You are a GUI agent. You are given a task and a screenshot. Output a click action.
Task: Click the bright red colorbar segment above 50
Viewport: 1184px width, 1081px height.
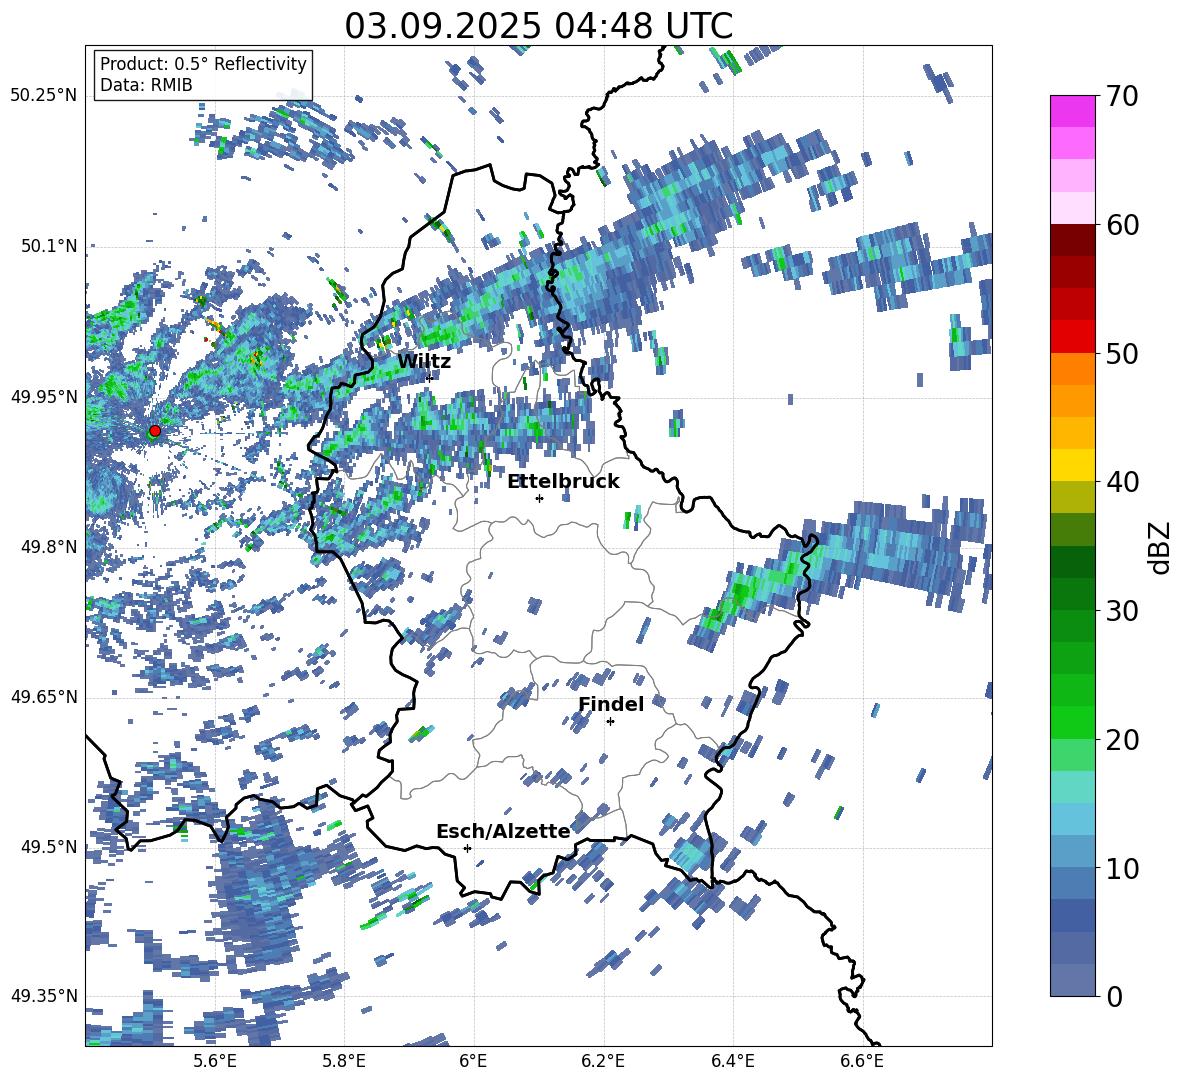tap(1072, 337)
